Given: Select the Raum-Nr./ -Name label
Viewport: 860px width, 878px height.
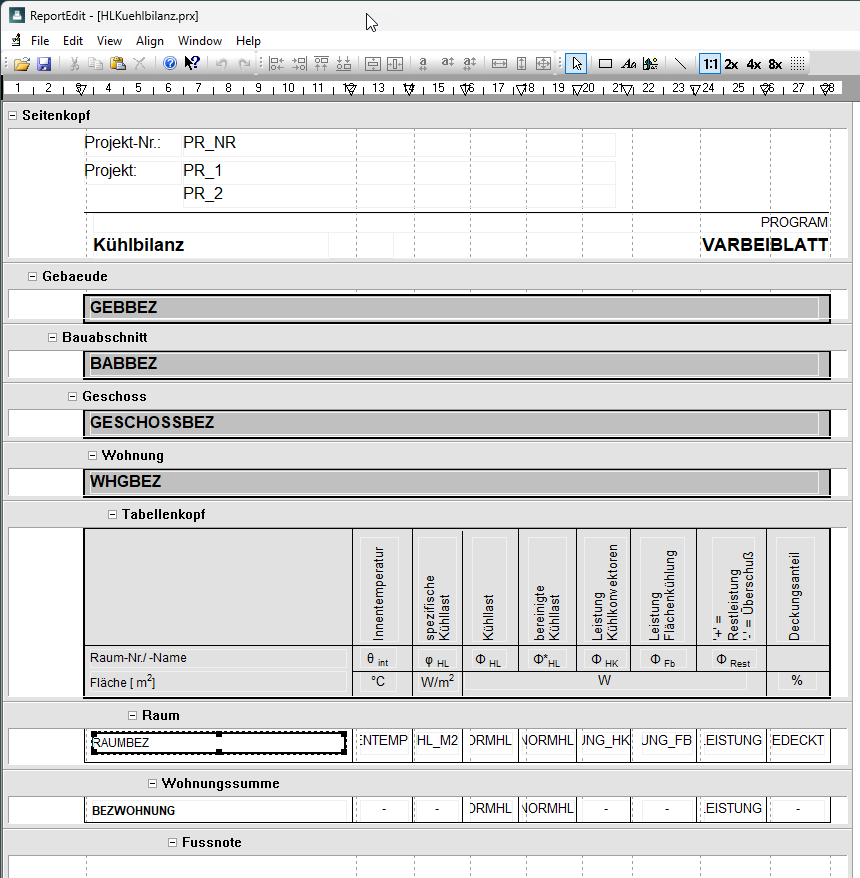Looking at the screenshot, I should click(x=218, y=657).
